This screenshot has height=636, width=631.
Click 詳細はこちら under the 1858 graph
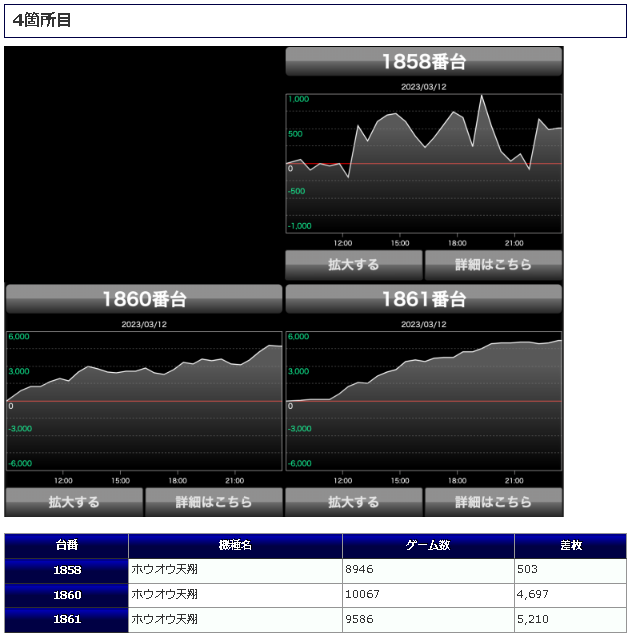point(493,265)
